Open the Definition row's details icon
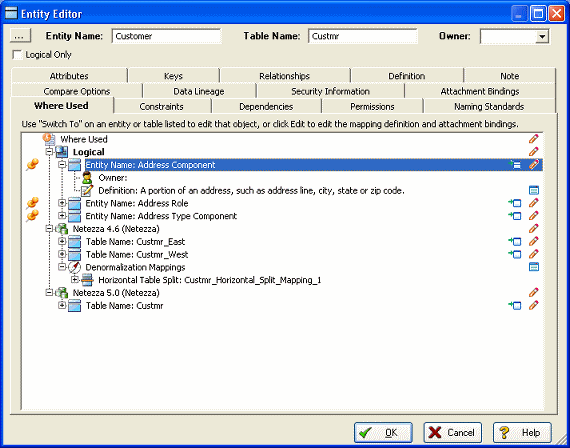The width and height of the screenshot is (570, 448). (533, 190)
